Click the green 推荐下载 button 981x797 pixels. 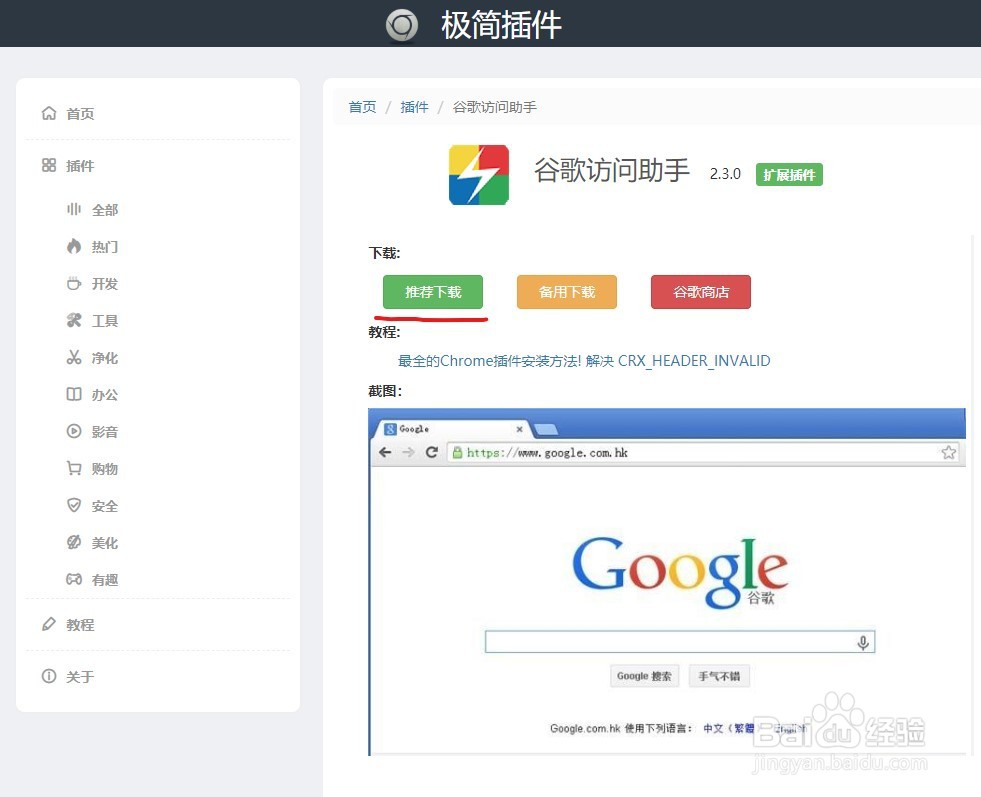(433, 292)
